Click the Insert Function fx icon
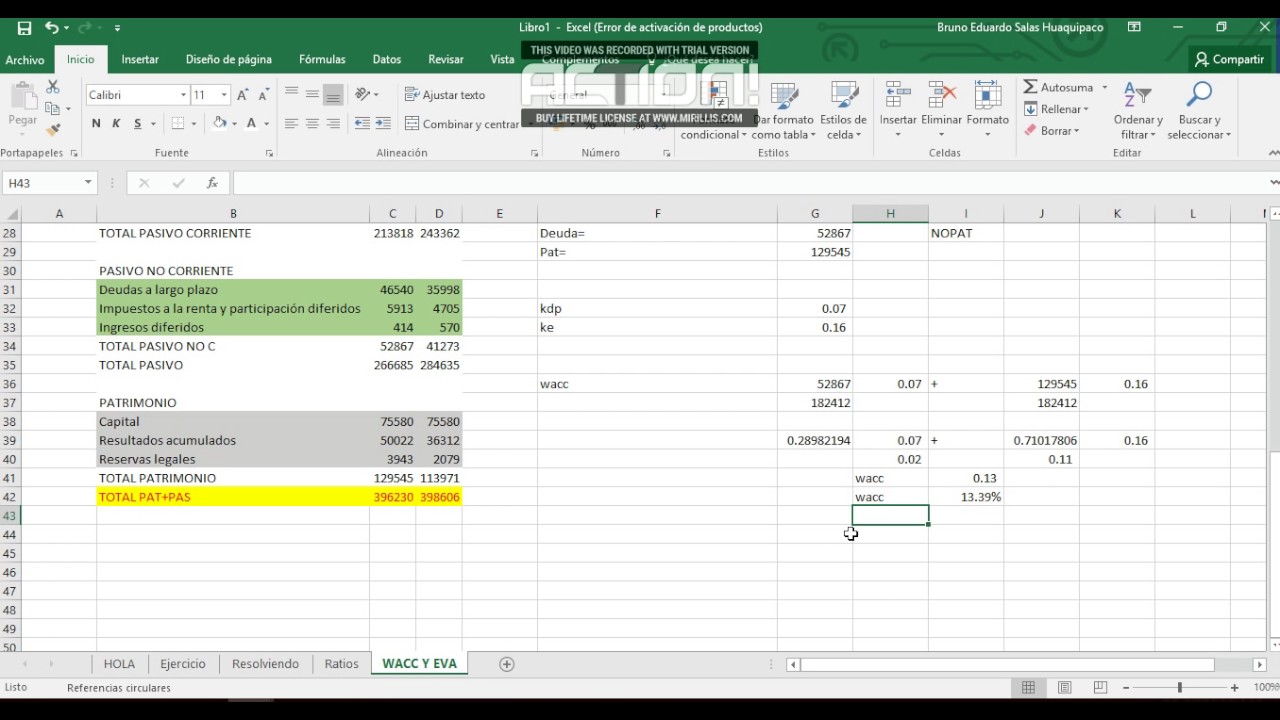 [x=212, y=183]
